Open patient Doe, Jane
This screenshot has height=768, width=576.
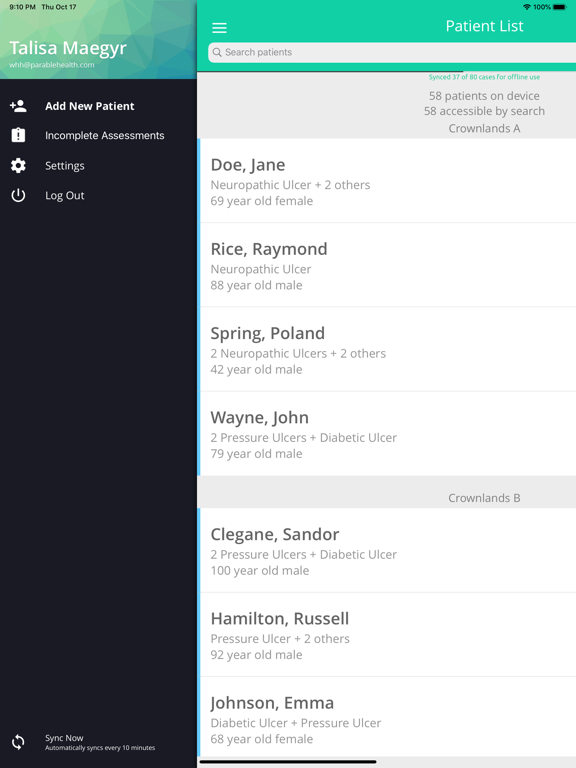coord(387,181)
